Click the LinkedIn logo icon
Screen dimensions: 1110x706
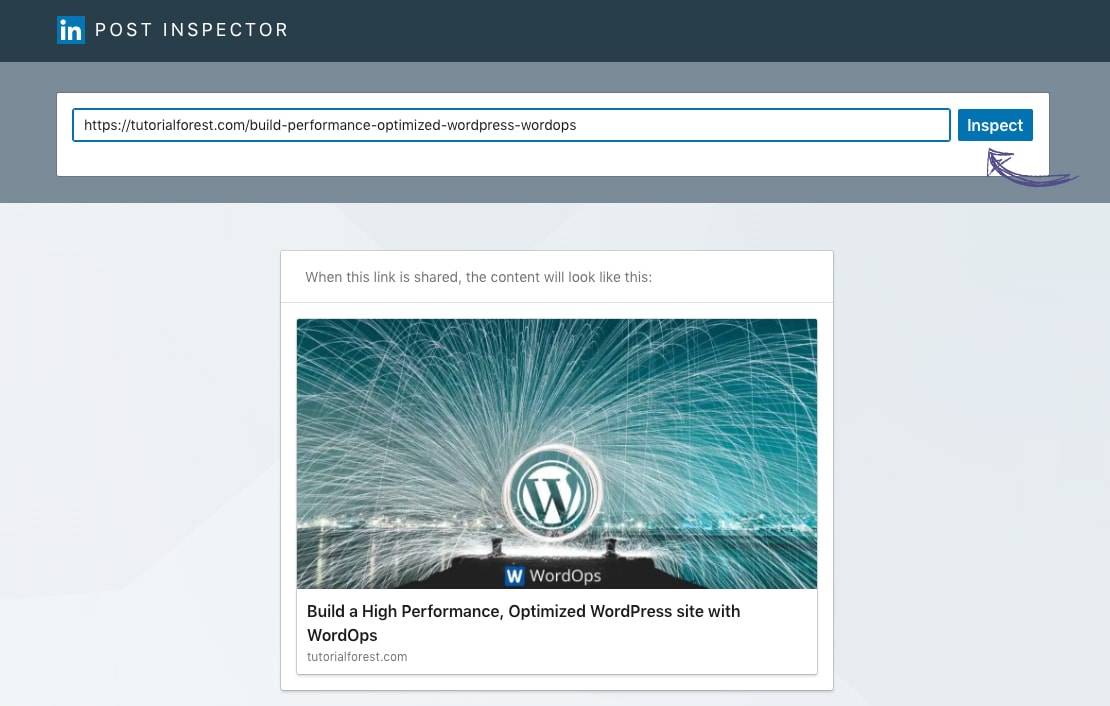pos(71,30)
